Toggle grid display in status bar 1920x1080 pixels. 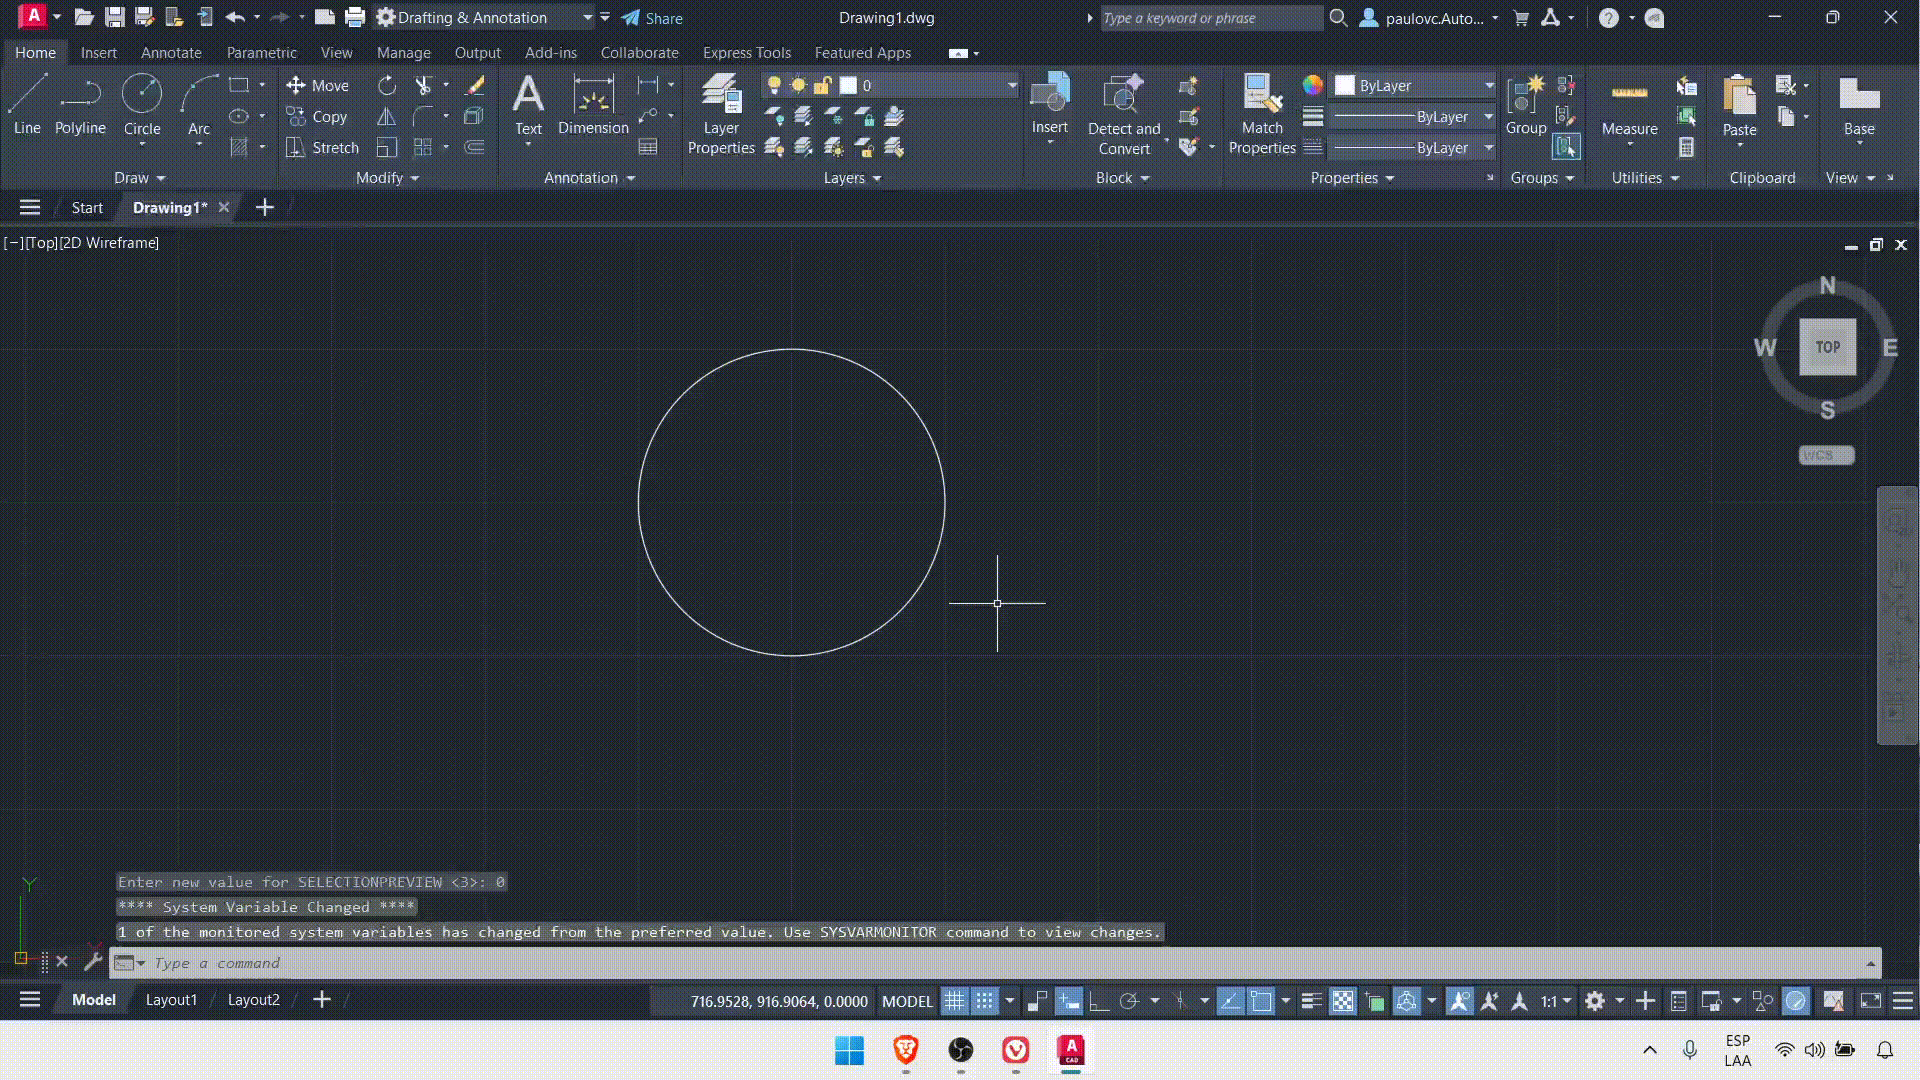pos(955,1001)
